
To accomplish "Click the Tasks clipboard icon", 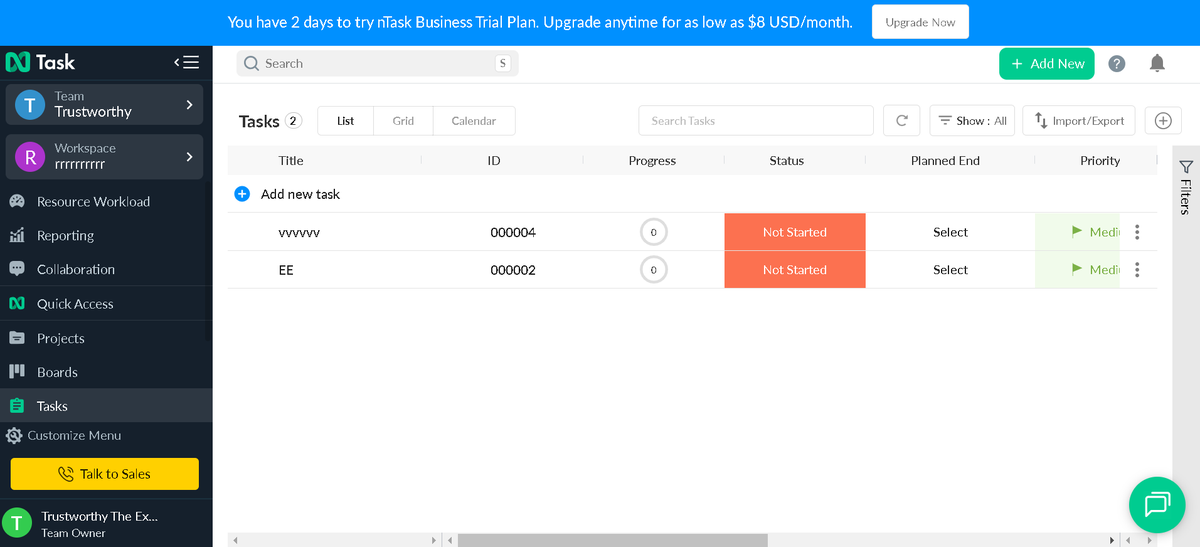I will [17, 406].
